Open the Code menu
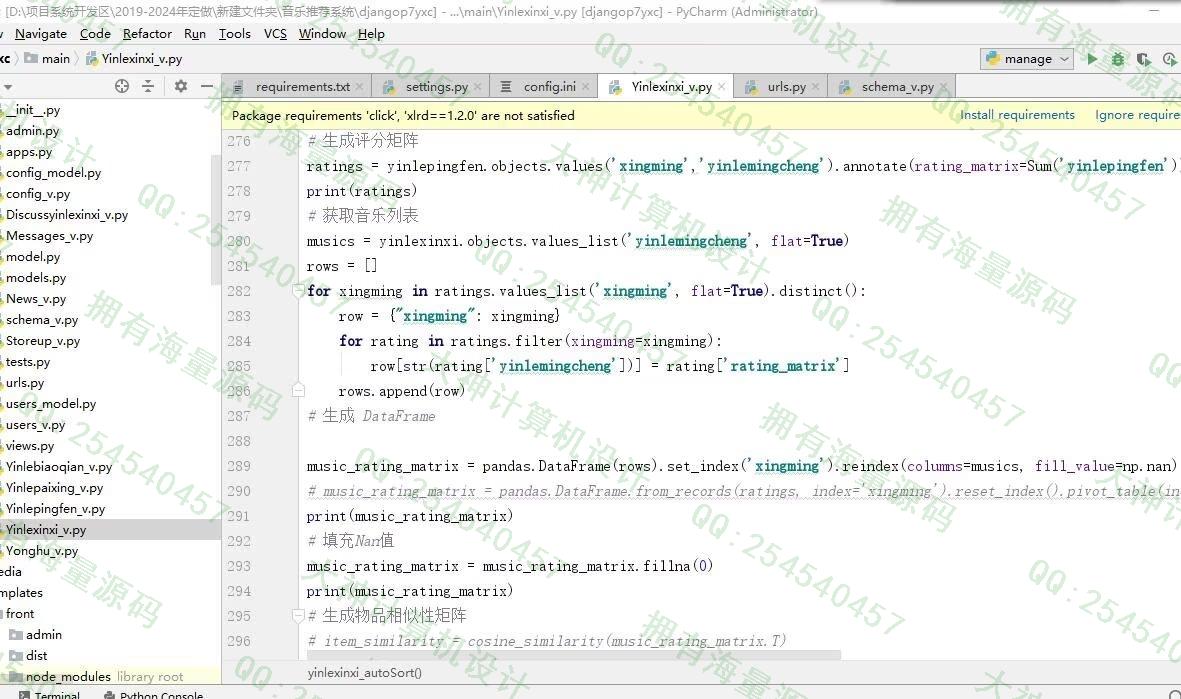The height and width of the screenshot is (699, 1181). click(x=95, y=34)
